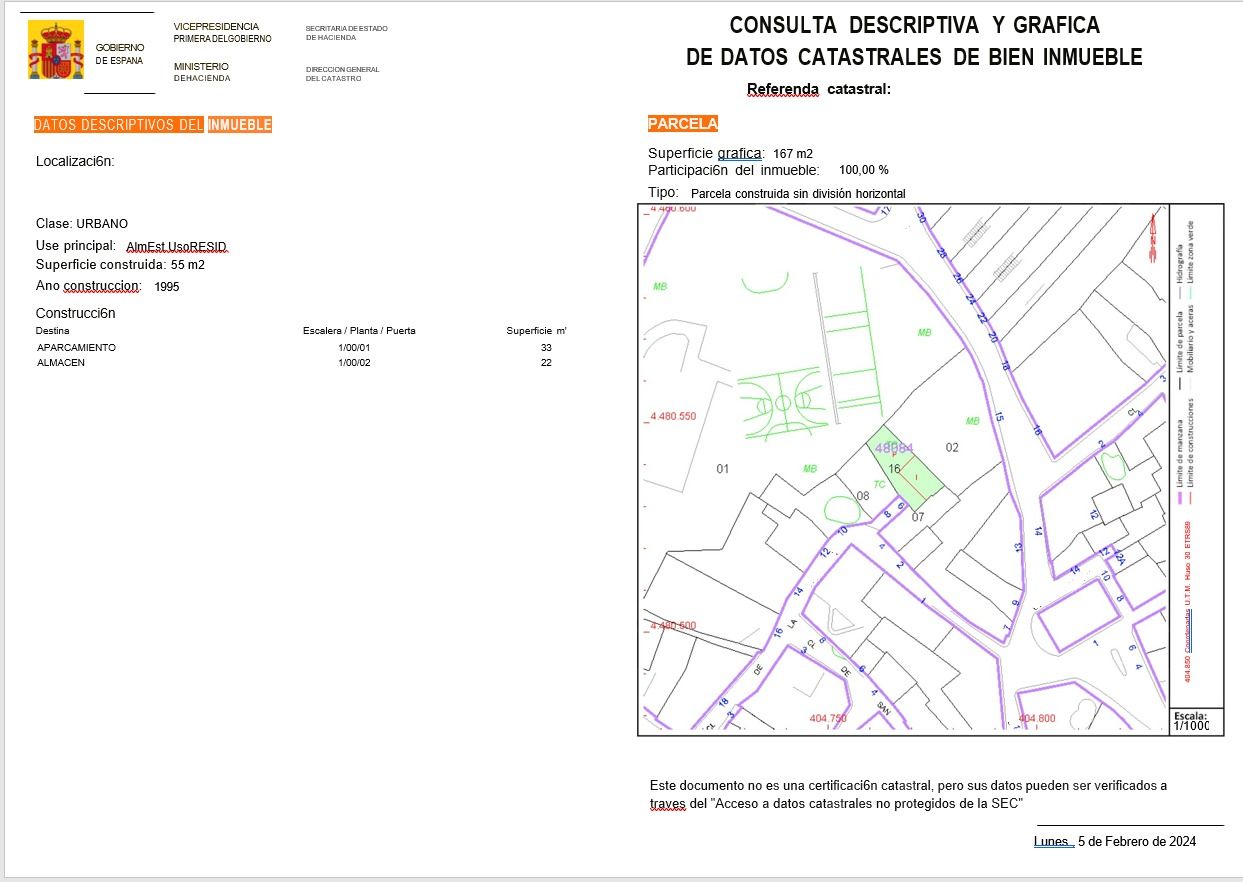Click the date text 5 de Febrero de 2024
The height and width of the screenshot is (882, 1243).
tap(1136, 841)
